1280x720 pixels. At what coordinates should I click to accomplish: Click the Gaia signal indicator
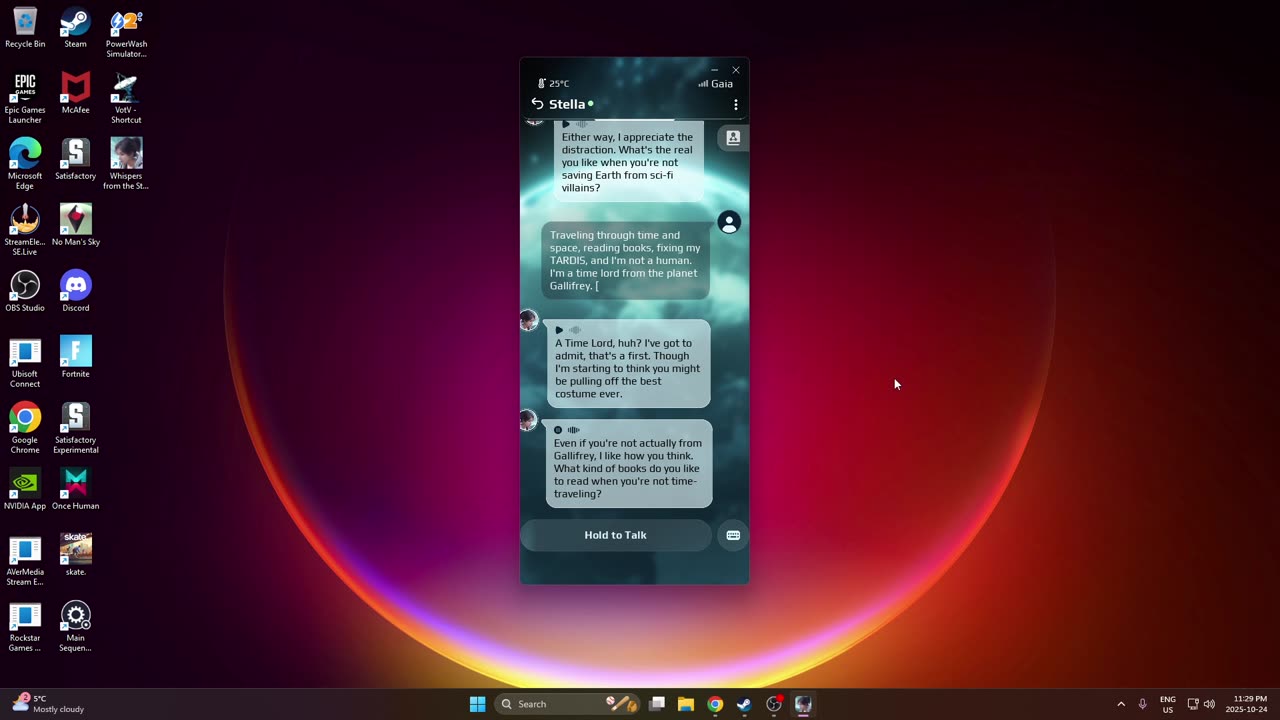pos(716,84)
